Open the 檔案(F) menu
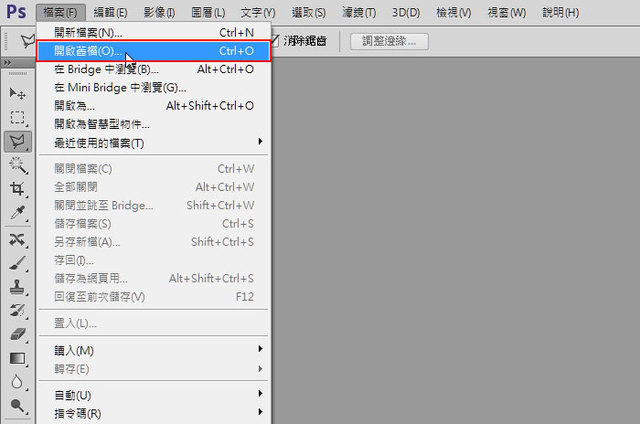Image resolution: width=640 pixels, height=424 pixels. pos(60,13)
